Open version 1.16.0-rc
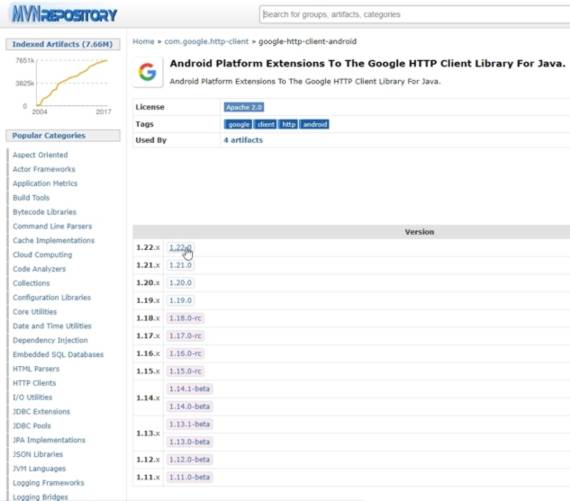 (x=185, y=353)
